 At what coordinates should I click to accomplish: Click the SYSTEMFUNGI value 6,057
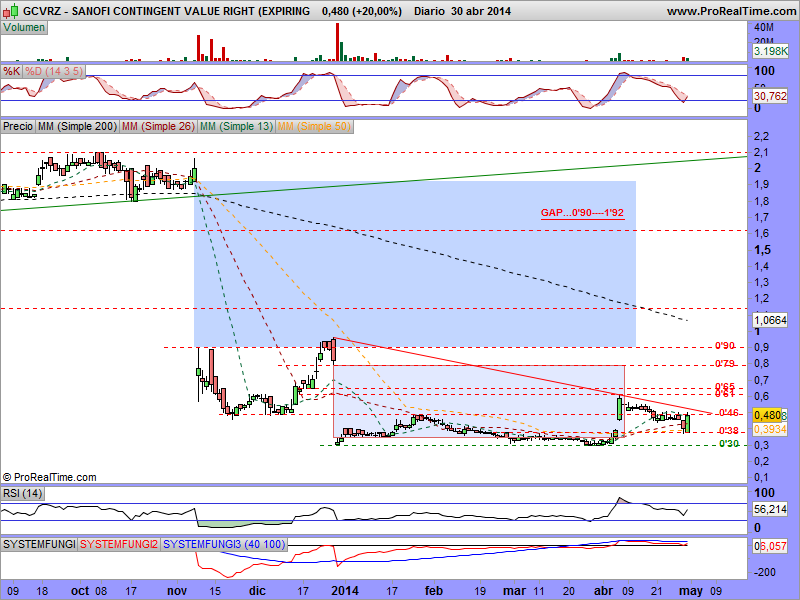pyautogui.click(x=772, y=546)
